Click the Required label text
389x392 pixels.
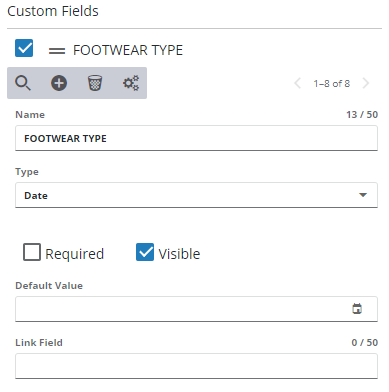point(75,254)
